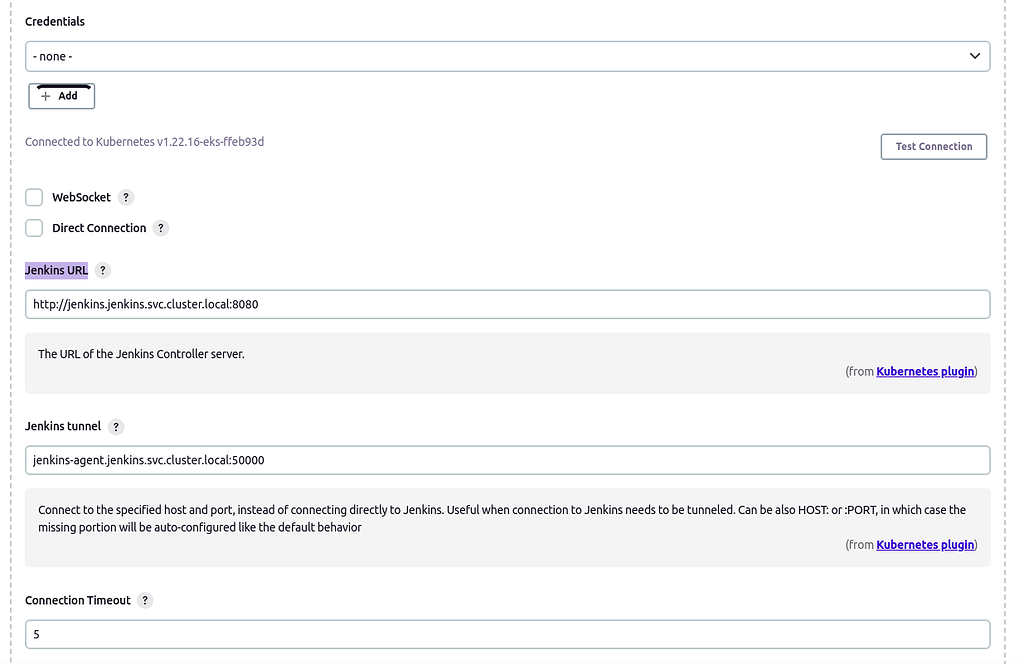The image size is (1024, 664).
Task: Click the plus icon on the Add button
Action: coord(46,96)
